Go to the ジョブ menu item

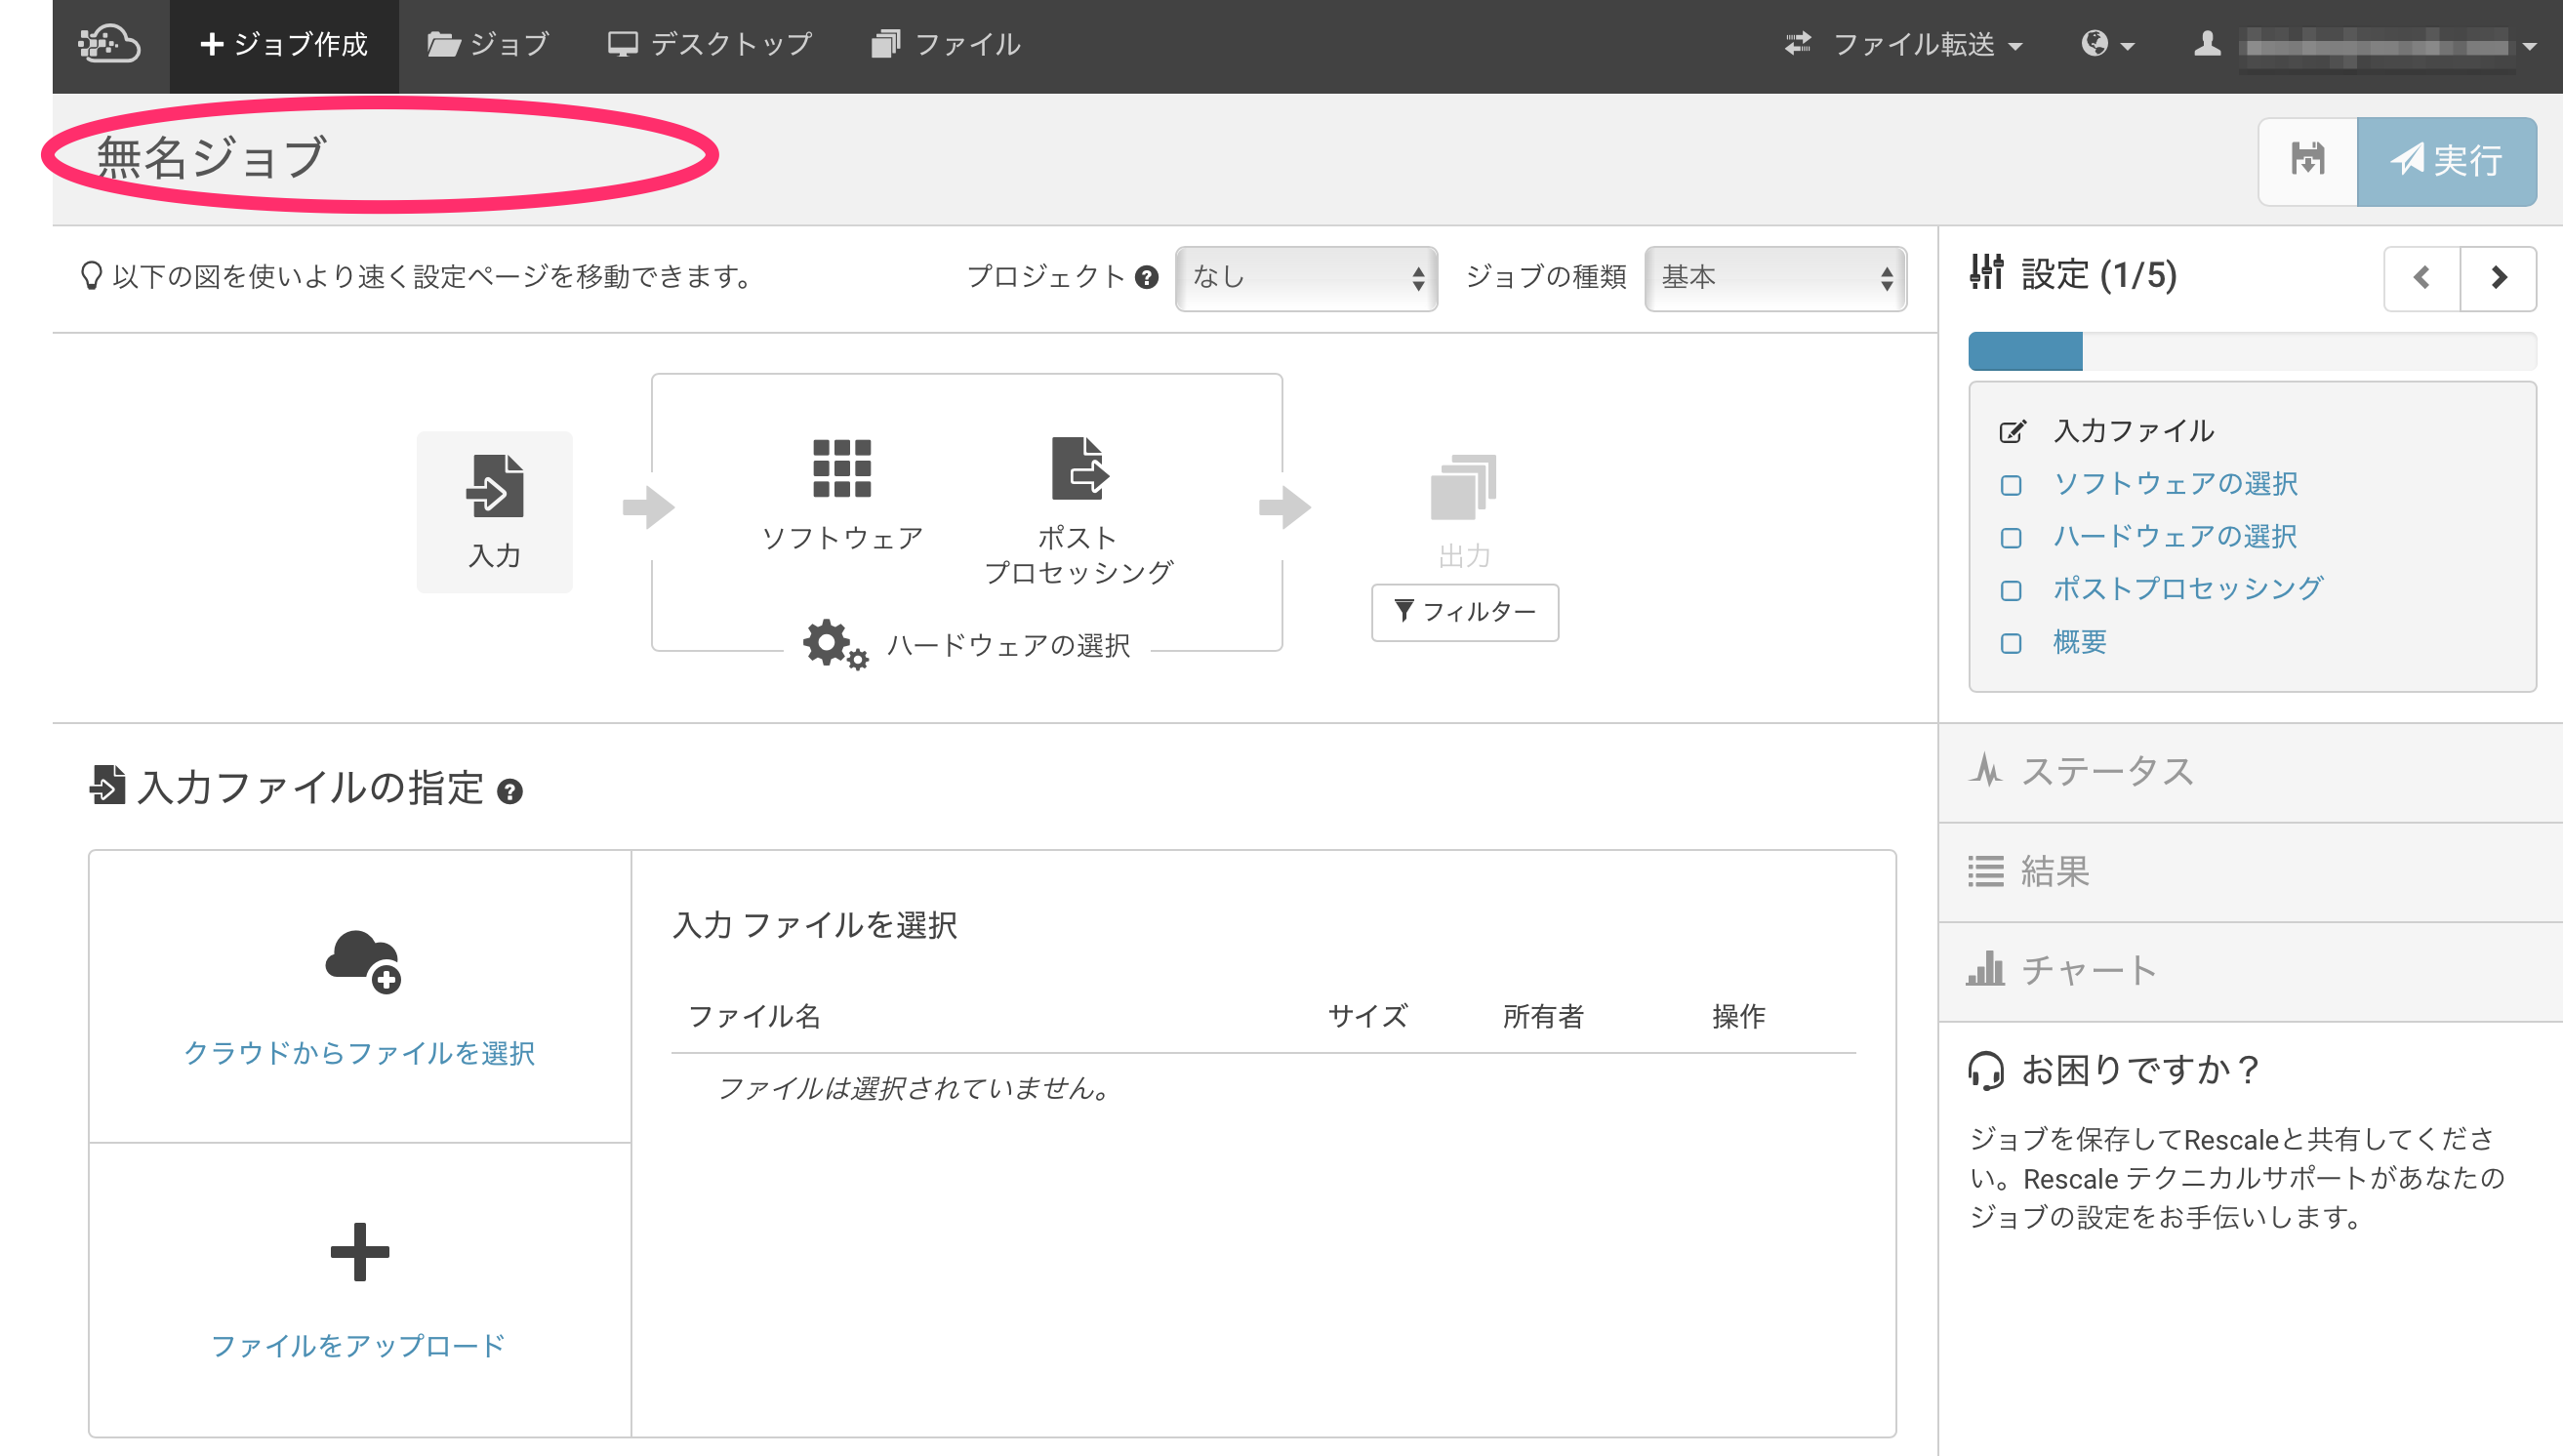tap(488, 45)
